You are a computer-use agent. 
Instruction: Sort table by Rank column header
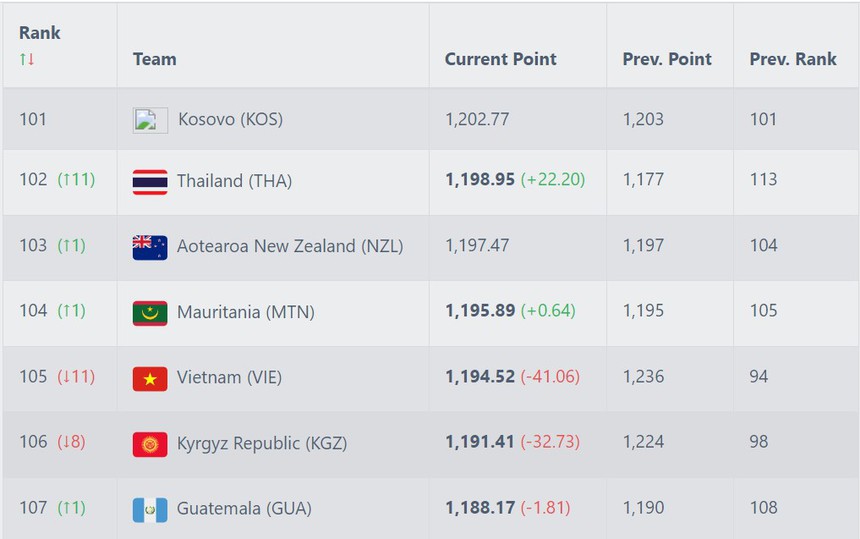40,33
